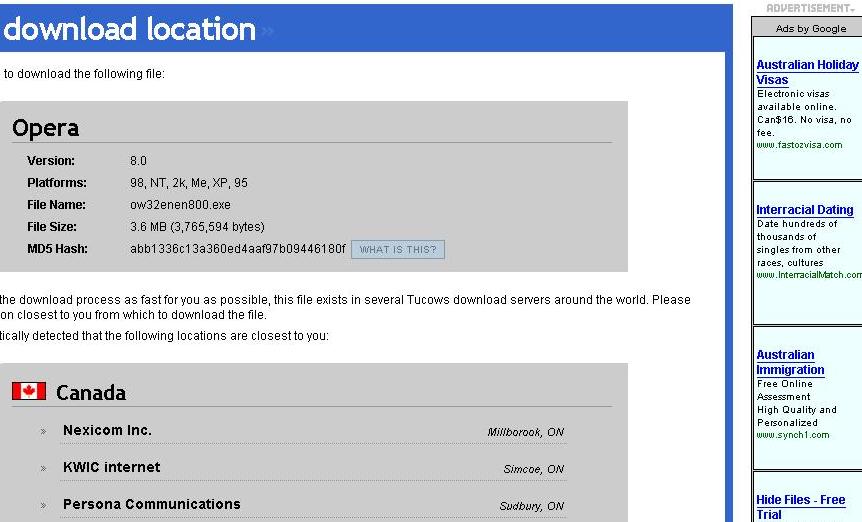Open the Persona Communications download mirror
The width and height of the screenshot is (862, 522).
click(x=152, y=504)
